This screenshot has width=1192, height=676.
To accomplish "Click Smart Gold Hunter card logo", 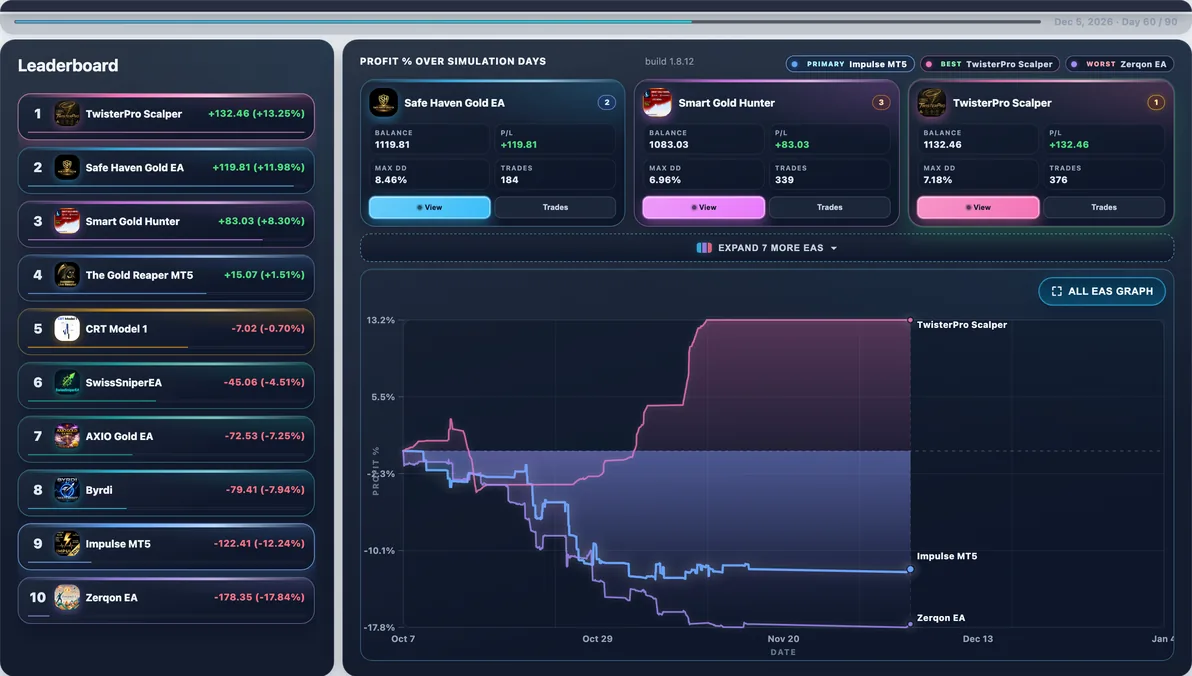I will pos(658,103).
